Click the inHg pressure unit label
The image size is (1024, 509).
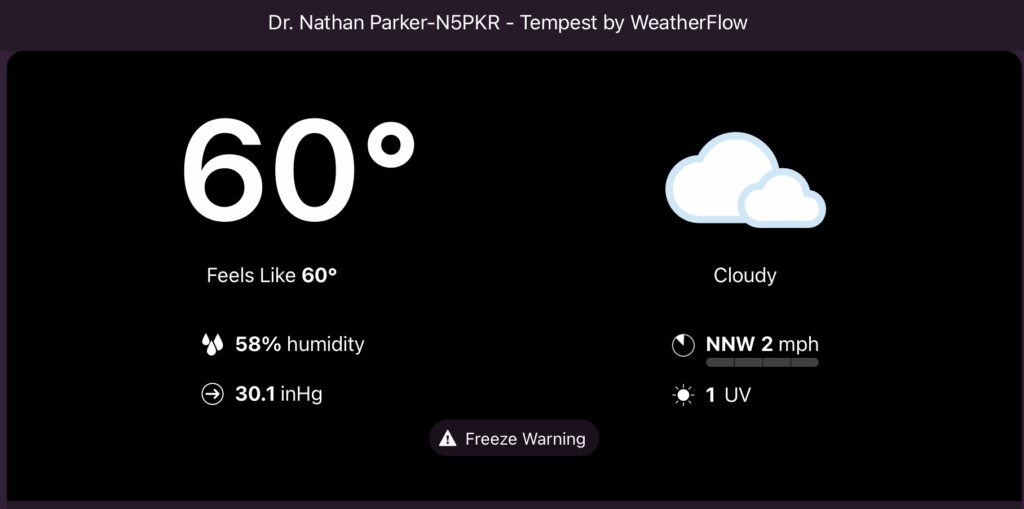301,395
